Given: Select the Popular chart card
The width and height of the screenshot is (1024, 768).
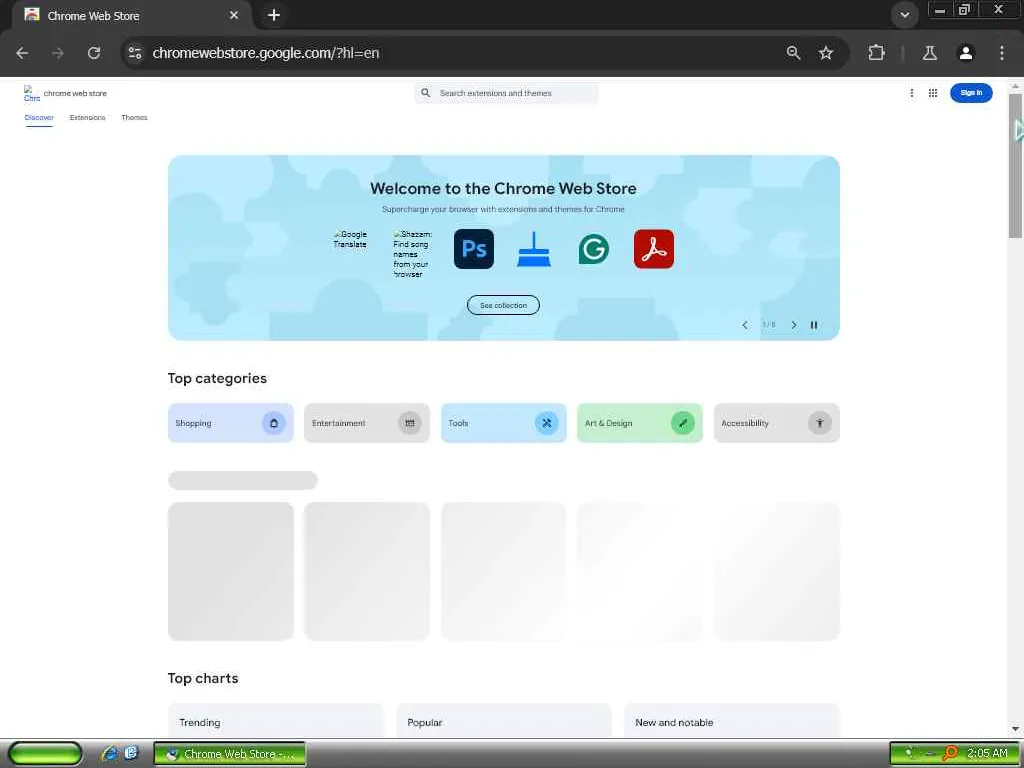Looking at the screenshot, I should coord(504,721).
